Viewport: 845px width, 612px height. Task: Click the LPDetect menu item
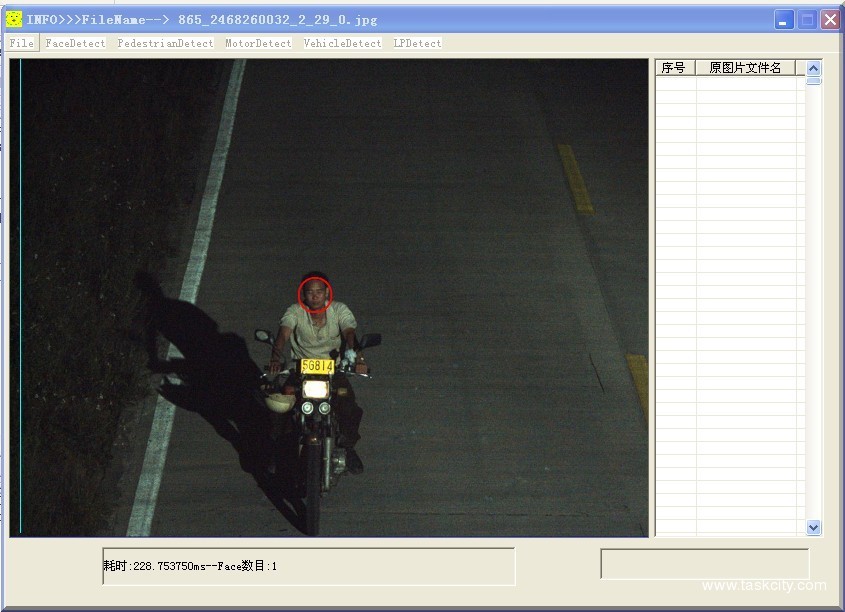(x=417, y=43)
